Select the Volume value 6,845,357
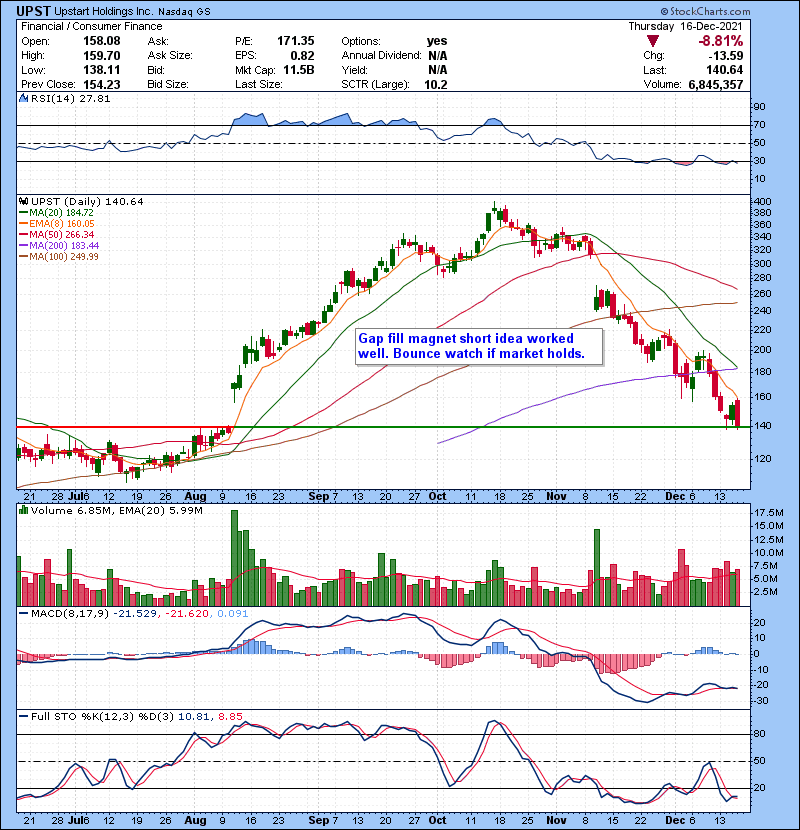Viewport: 800px width, 830px height. coord(716,85)
